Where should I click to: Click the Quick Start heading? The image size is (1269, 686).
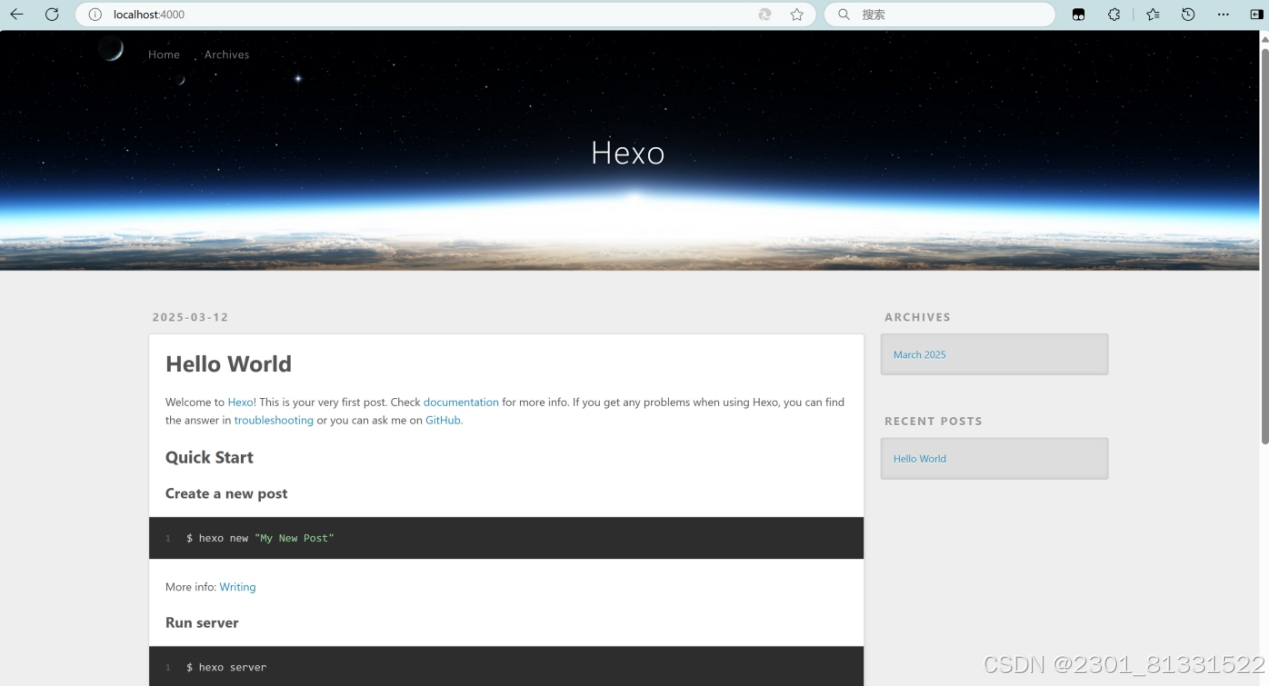pos(209,457)
